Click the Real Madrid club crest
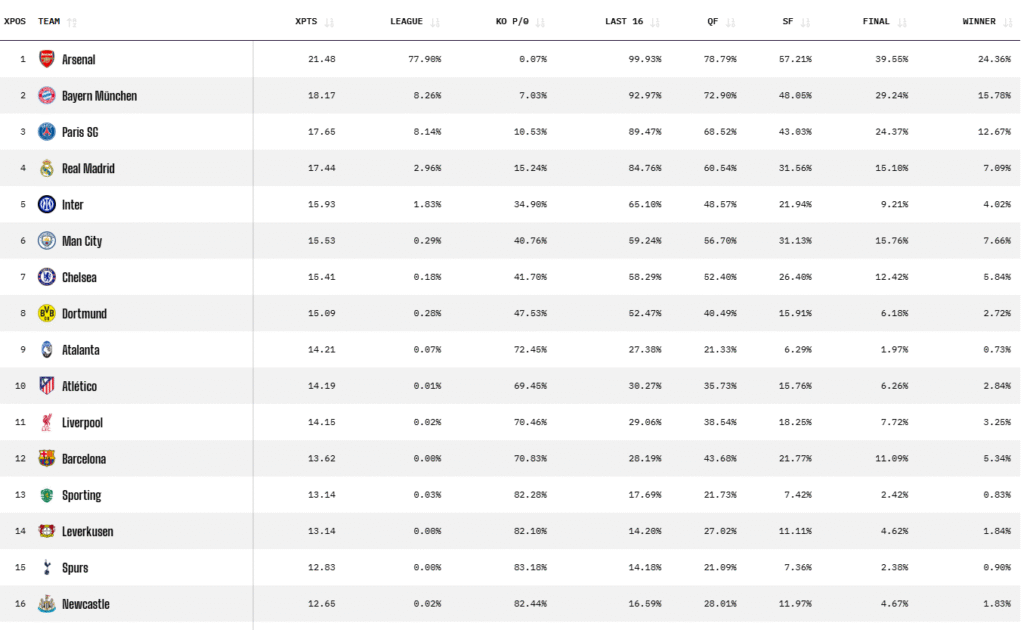 tap(46, 168)
